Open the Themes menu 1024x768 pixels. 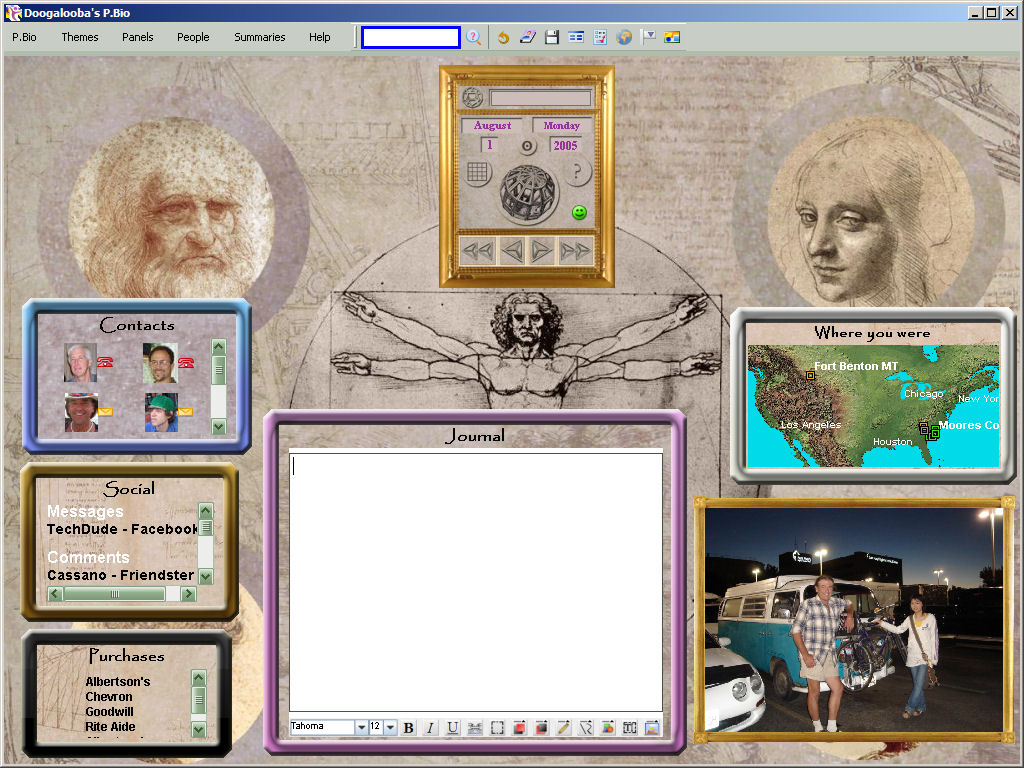coord(80,37)
